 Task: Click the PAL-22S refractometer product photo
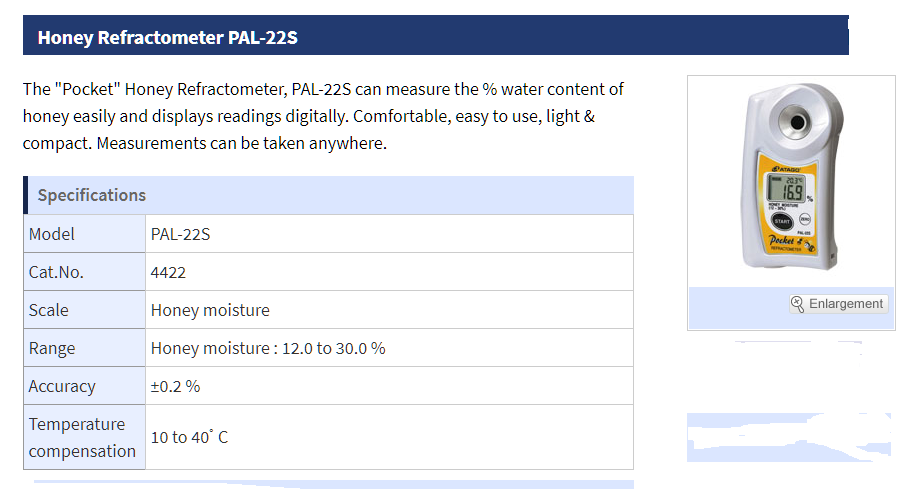(791, 176)
